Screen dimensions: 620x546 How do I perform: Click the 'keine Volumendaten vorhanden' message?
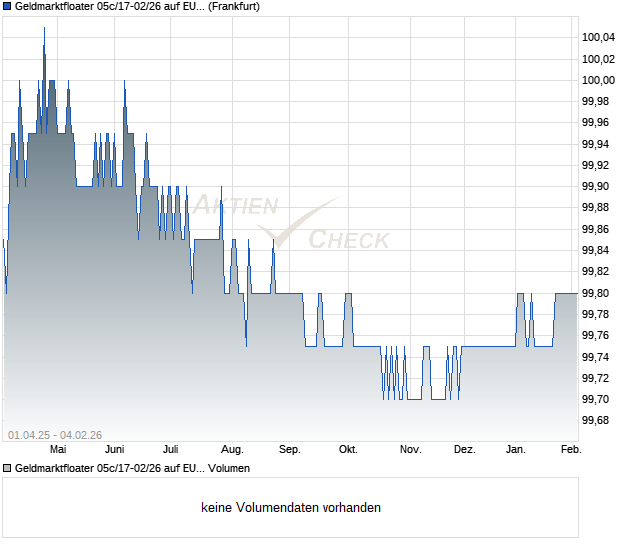(291, 508)
